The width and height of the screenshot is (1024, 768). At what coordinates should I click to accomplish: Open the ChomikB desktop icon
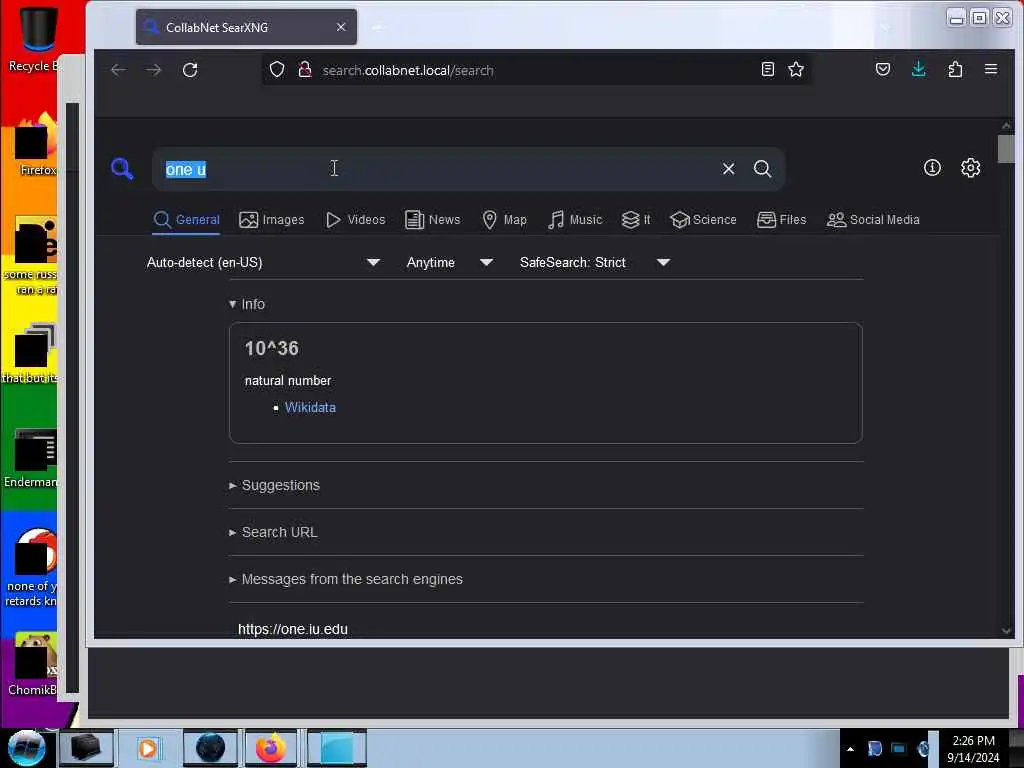(x=33, y=665)
